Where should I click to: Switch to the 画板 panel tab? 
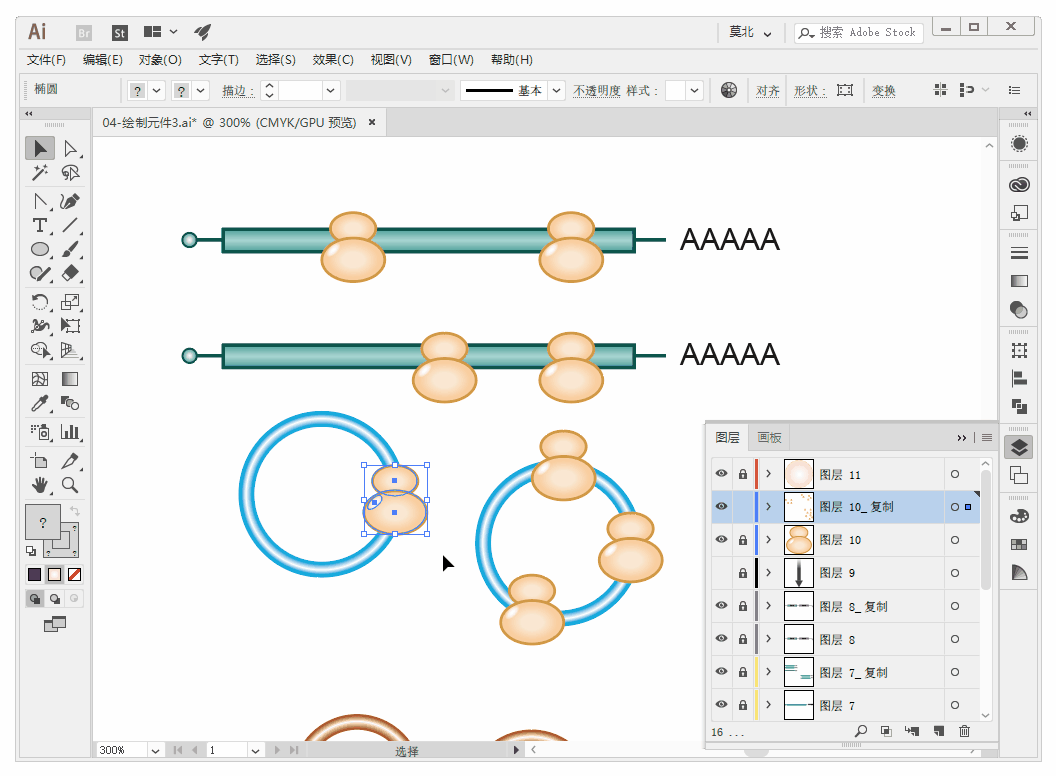click(769, 438)
